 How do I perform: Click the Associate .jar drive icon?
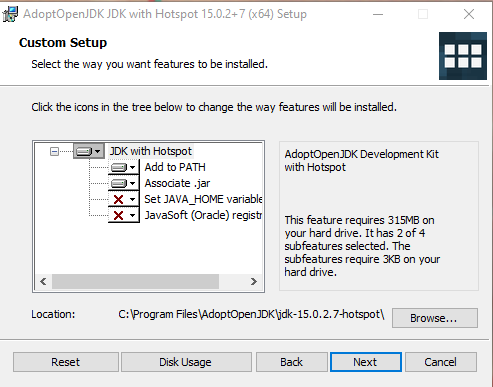[119, 183]
